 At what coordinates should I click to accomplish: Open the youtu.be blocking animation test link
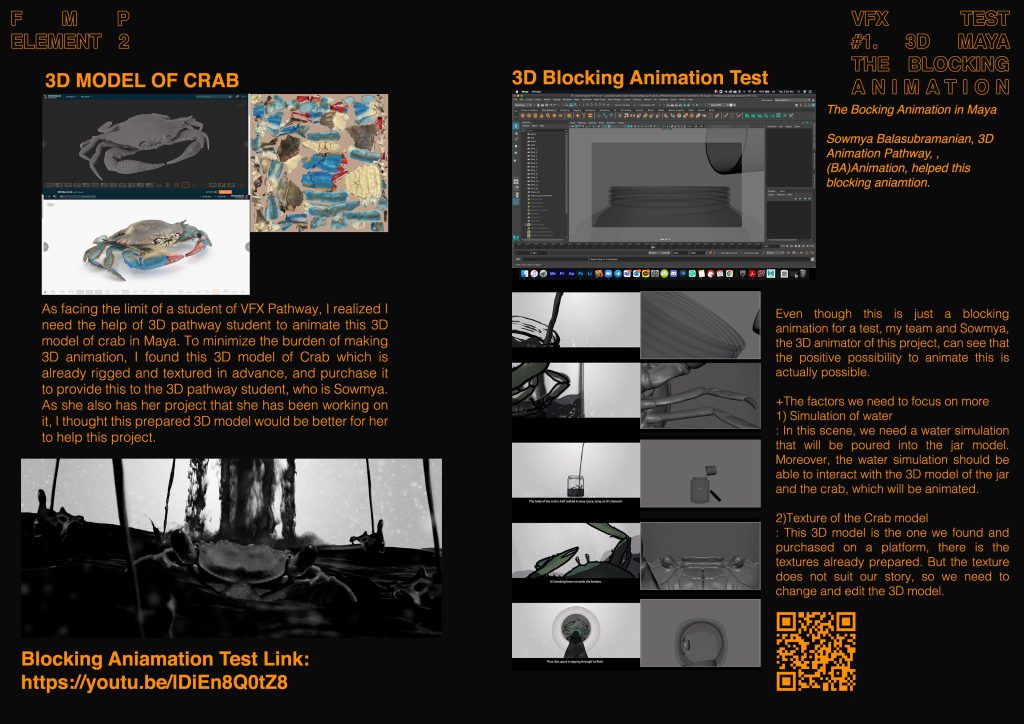[x=154, y=682]
